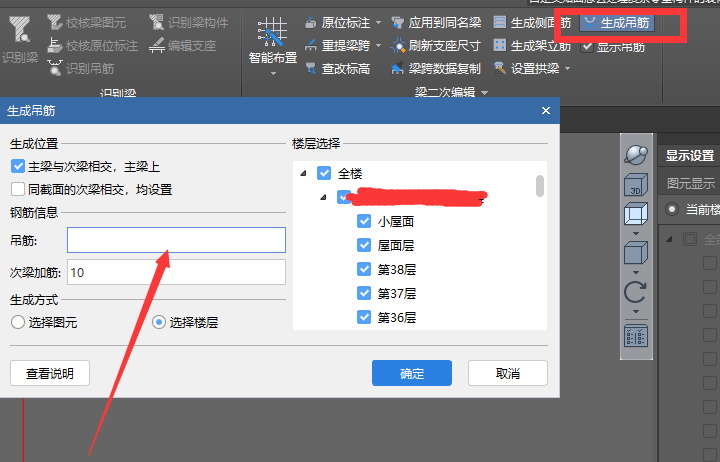
Task: Open dropdown below rotate icon
Action: point(636,312)
